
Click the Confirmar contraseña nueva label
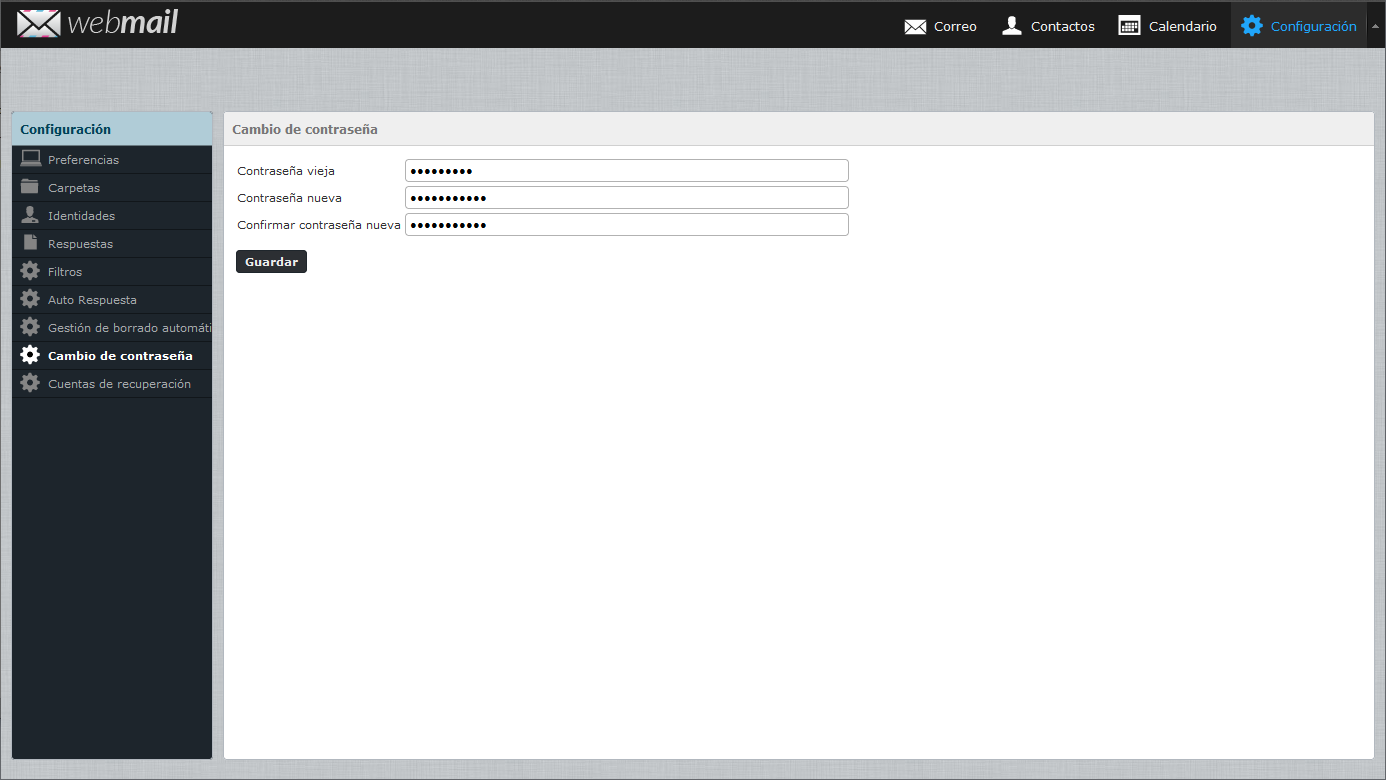coord(319,225)
